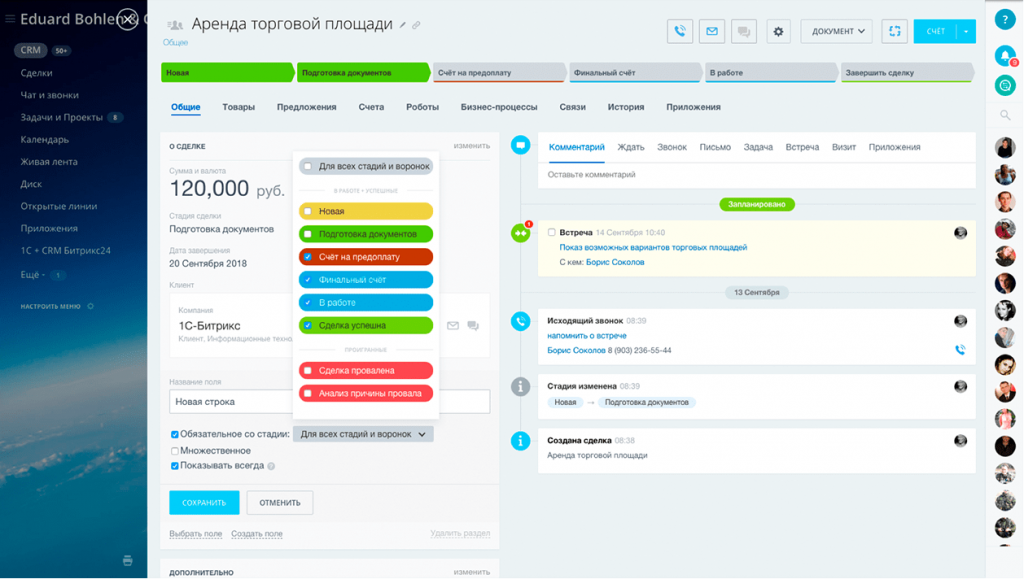This screenshot has width=1024, height=579.
Task: Switch to the Товары tab
Action: [x=238, y=107]
